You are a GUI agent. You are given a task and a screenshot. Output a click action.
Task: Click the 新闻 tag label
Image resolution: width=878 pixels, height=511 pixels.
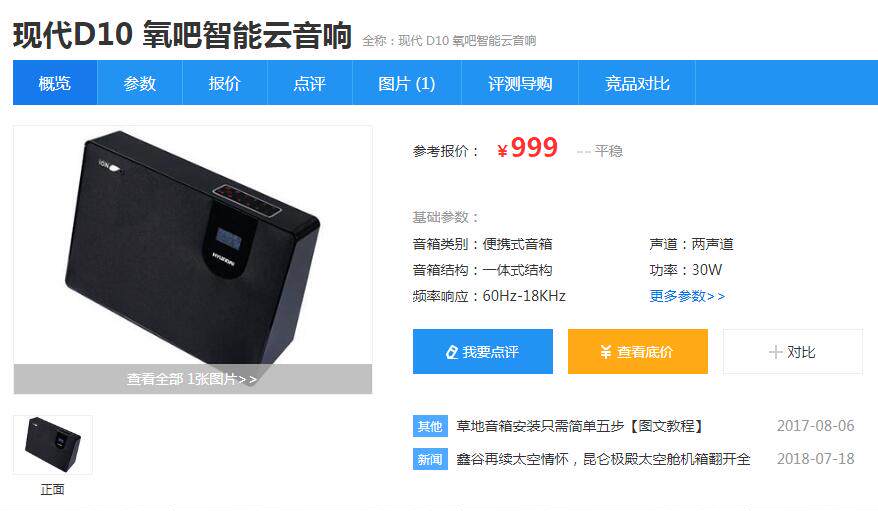(x=430, y=460)
